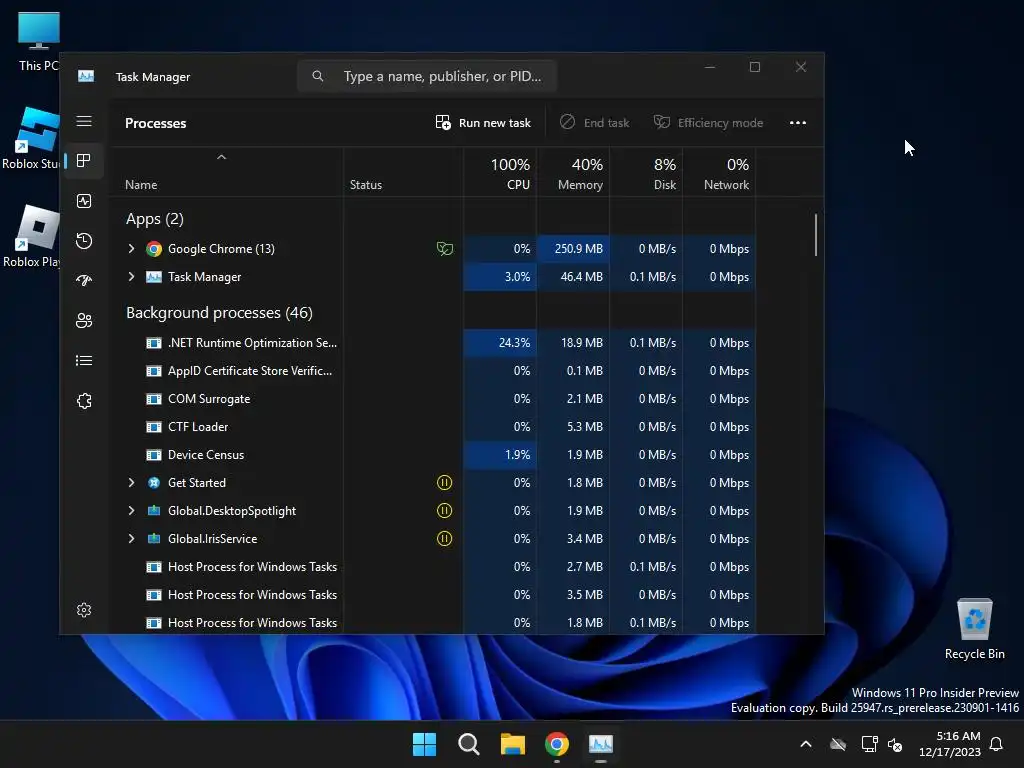
Task: Click the network display tray icon
Action: (x=869, y=744)
